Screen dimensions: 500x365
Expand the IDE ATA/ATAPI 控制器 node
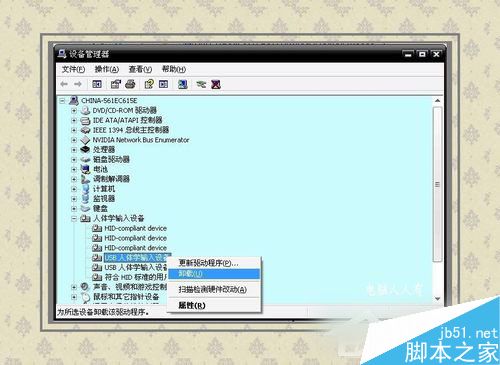pyautogui.click(x=74, y=120)
